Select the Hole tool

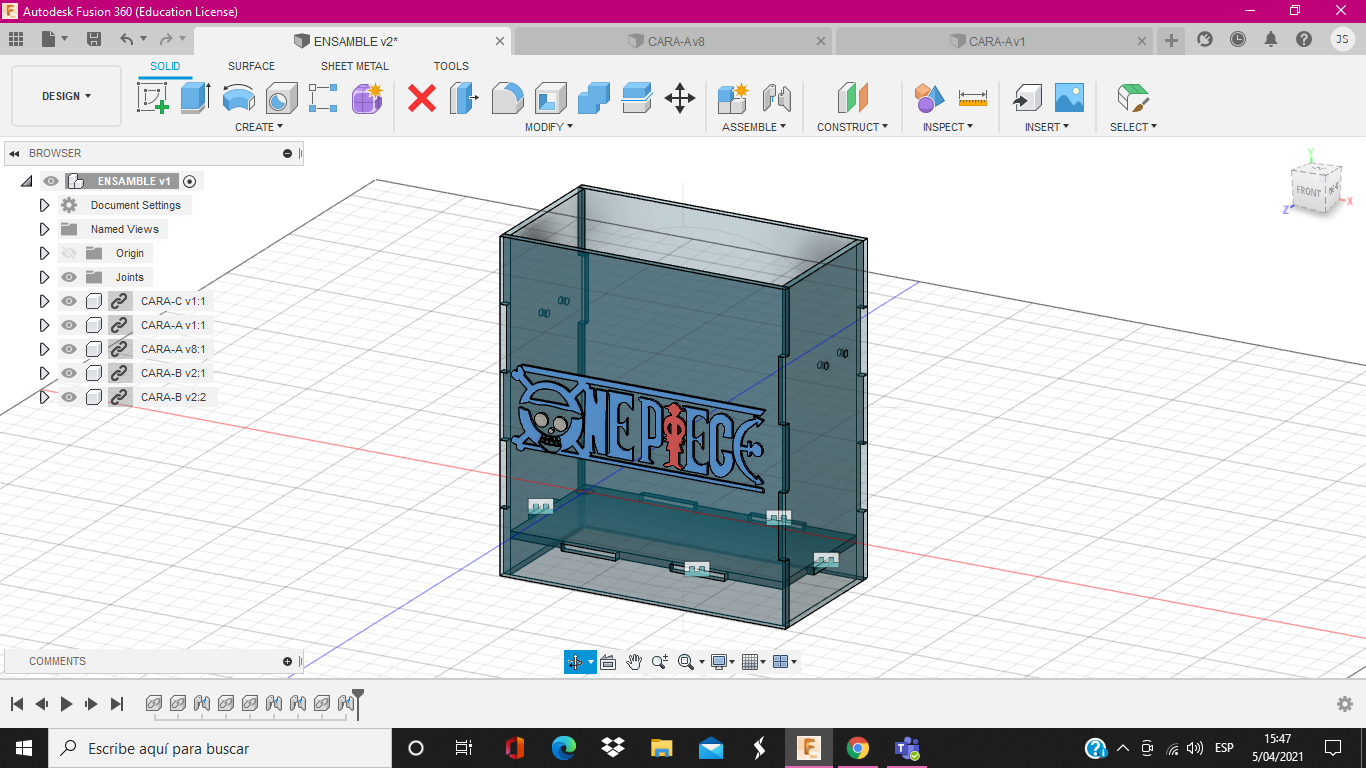(281, 98)
